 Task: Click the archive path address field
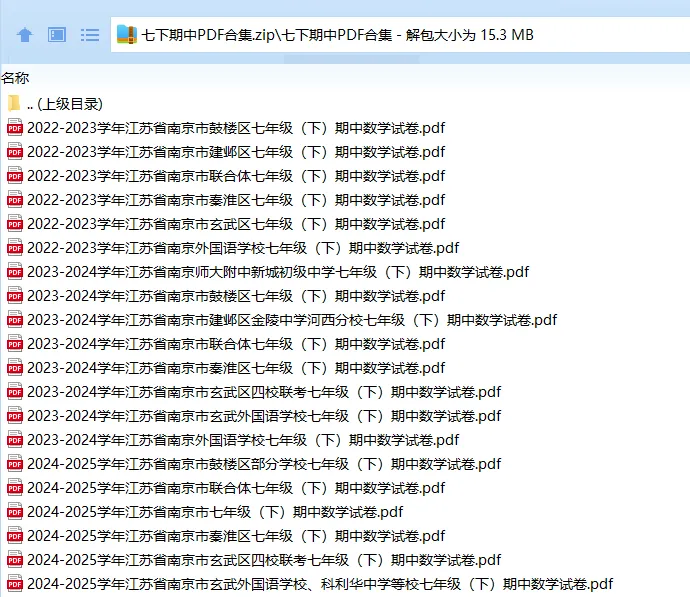pyautogui.click(x=400, y=35)
